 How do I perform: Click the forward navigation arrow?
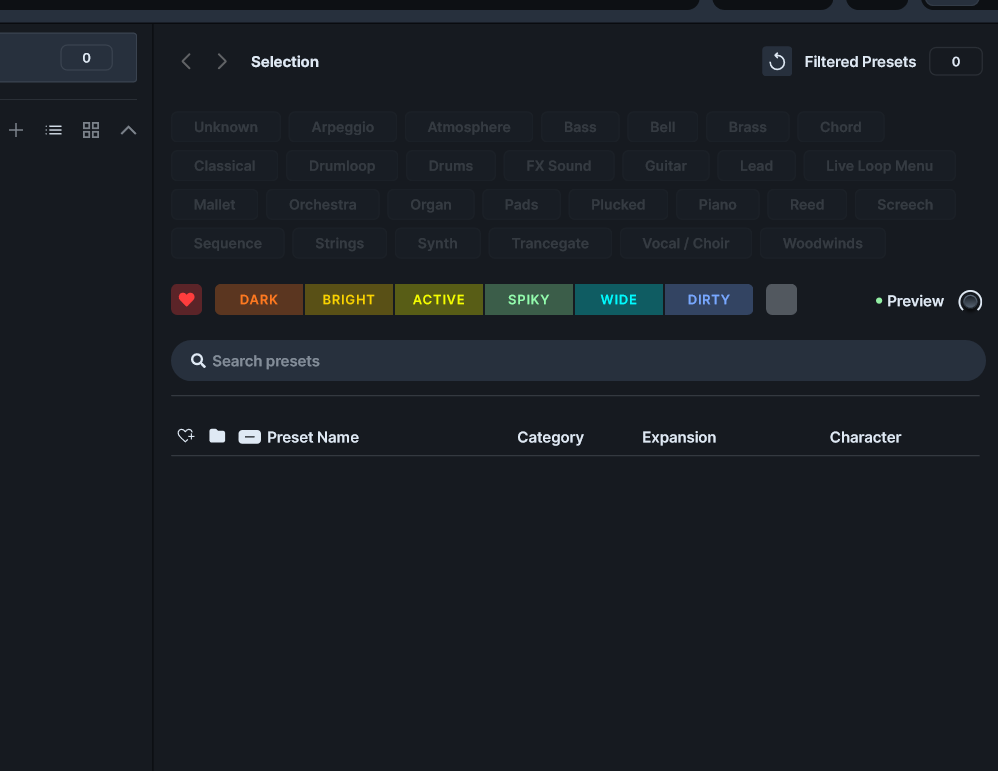pos(222,62)
